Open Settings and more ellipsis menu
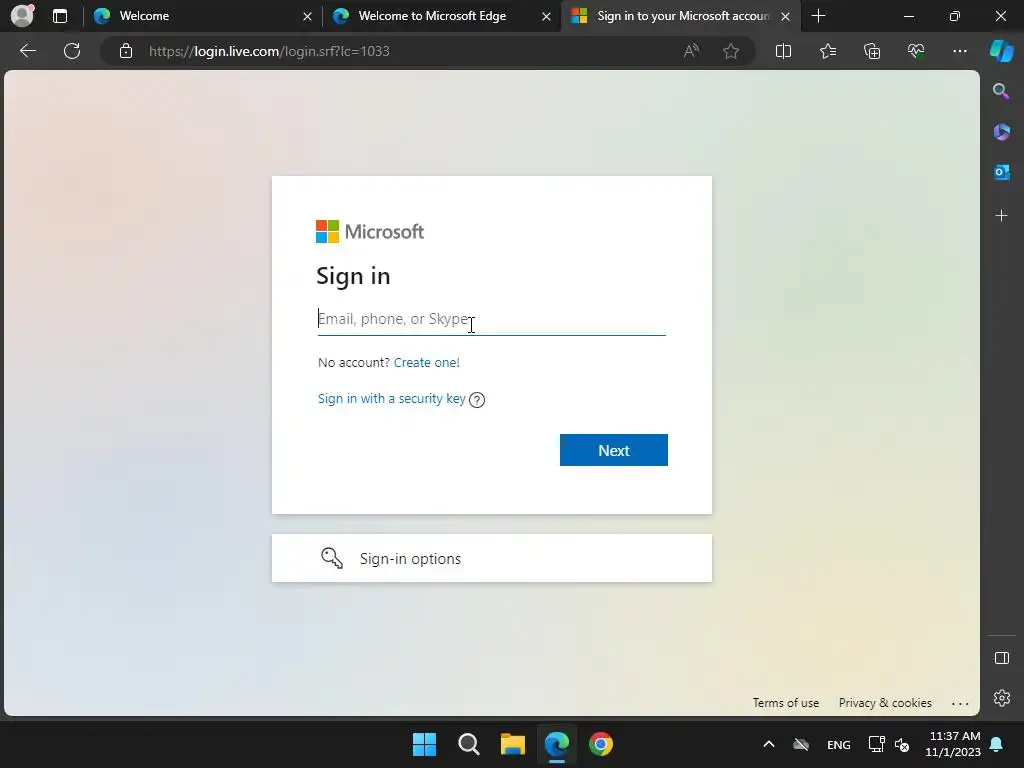The width and height of the screenshot is (1024, 768). (x=959, y=51)
